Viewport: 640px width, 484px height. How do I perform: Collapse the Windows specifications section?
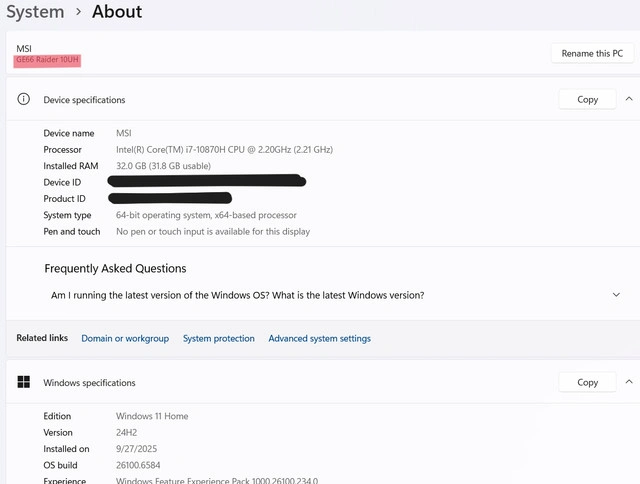click(629, 382)
